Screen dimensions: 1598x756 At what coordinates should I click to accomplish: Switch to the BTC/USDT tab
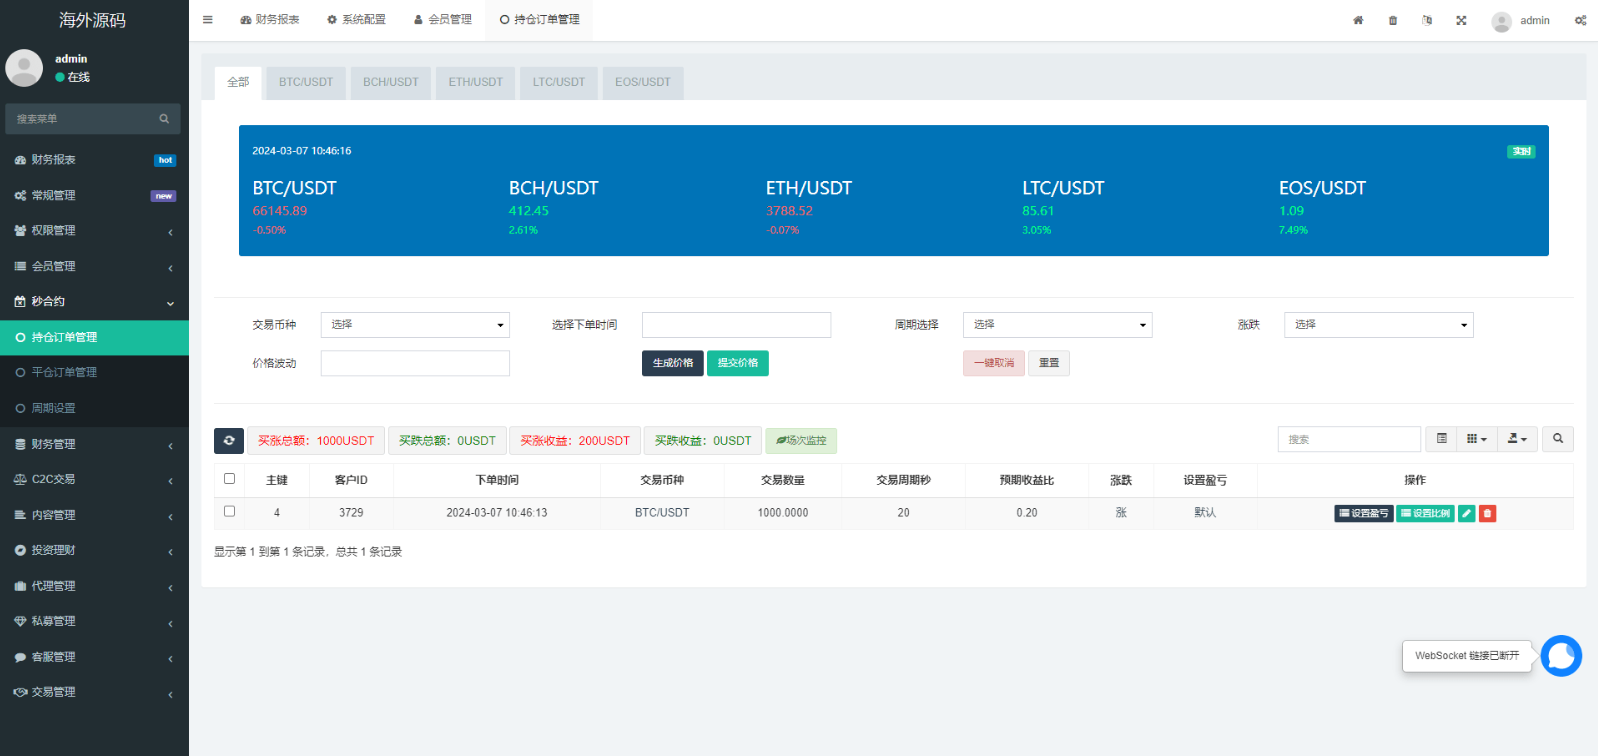coord(306,82)
